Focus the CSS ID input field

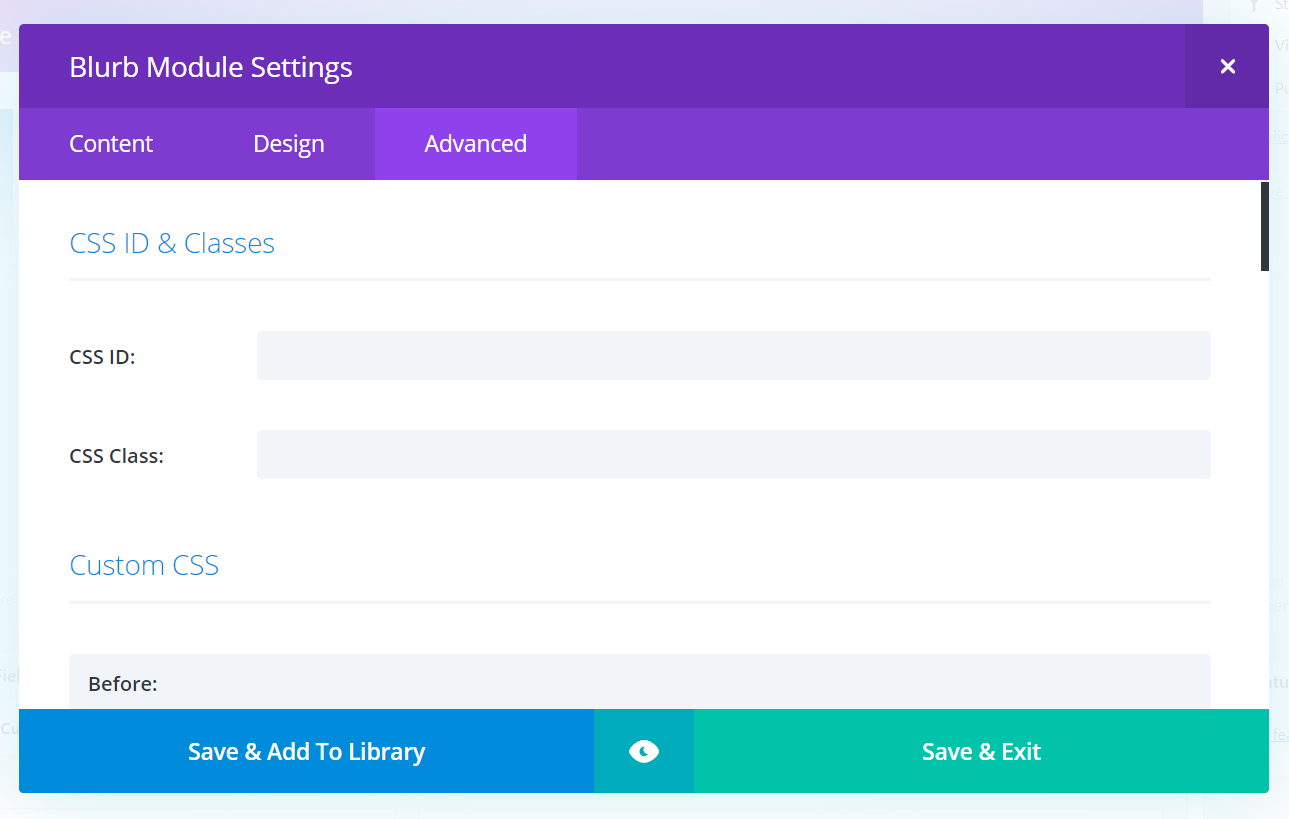tap(734, 356)
